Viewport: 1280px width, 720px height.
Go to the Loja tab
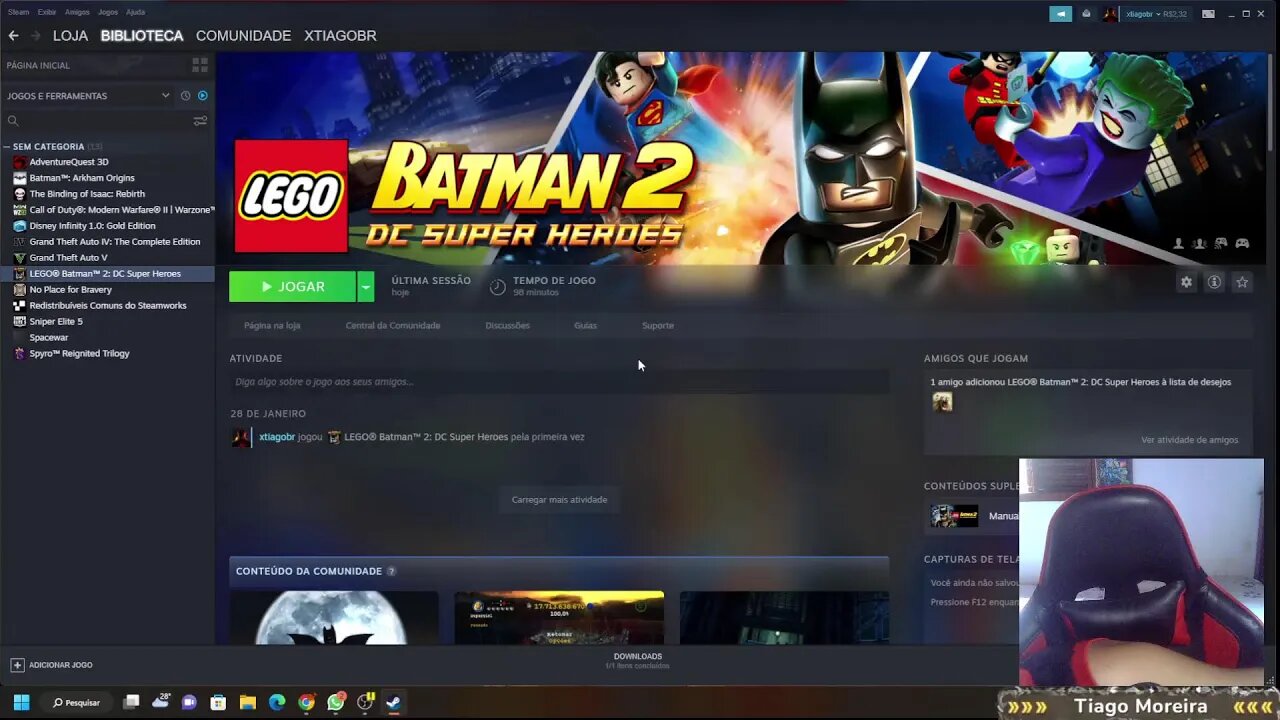point(70,35)
